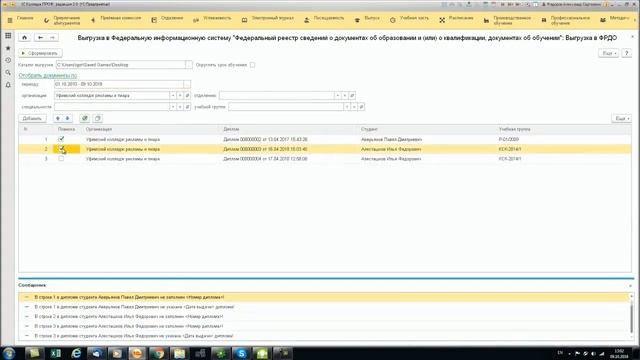Open the hamburger sections menu icon
This screenshot has height=360, width=640.
pyautogui.click(x=10, y=20)
